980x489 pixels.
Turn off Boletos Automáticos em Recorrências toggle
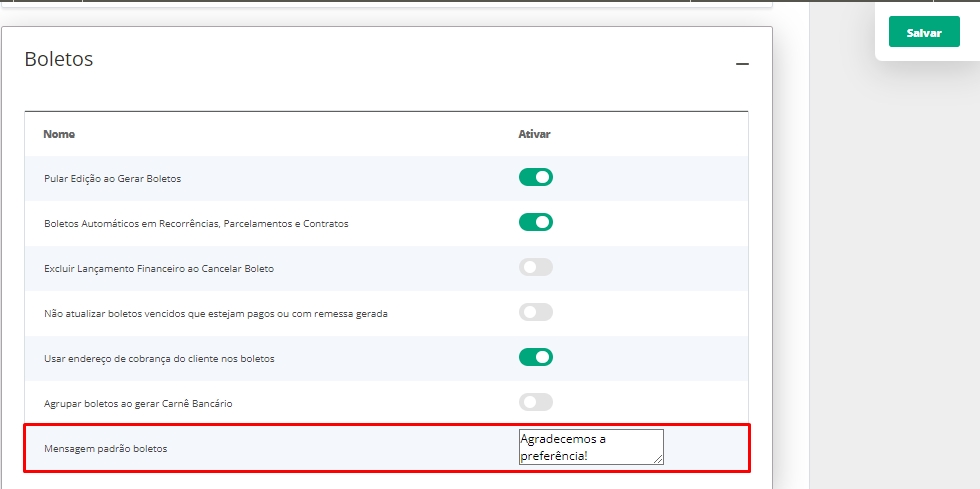point(535,222)
